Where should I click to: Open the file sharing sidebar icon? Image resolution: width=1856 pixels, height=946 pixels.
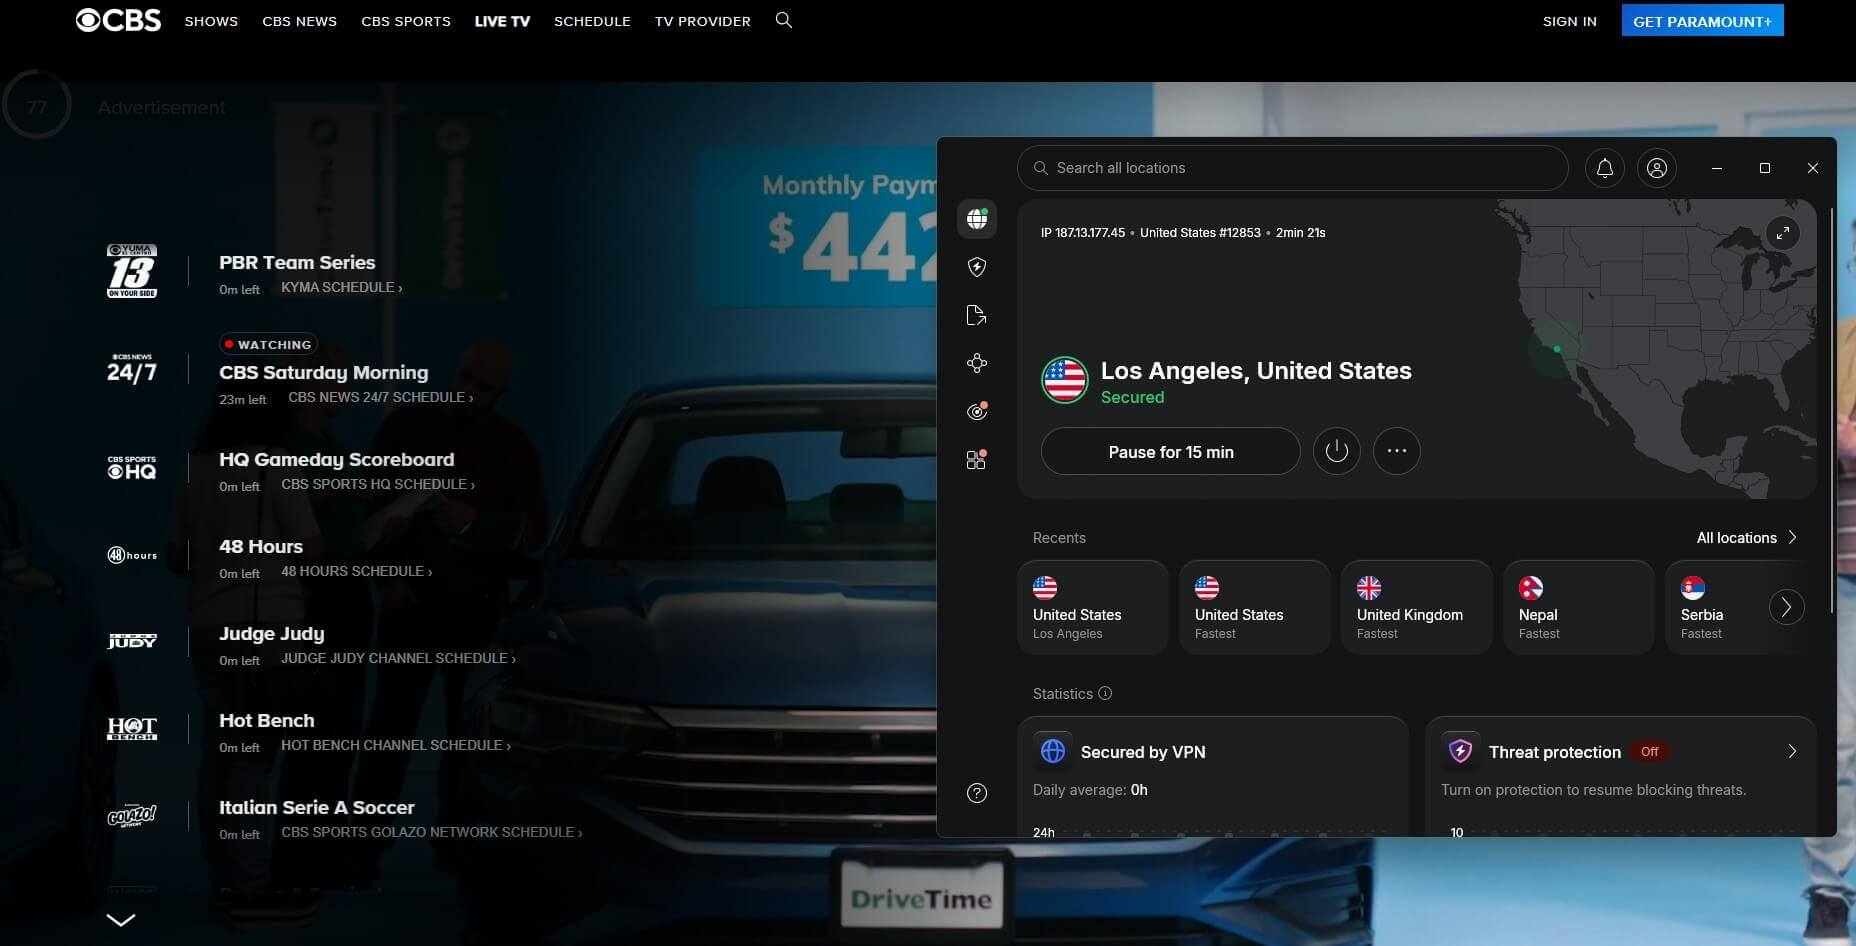[977, 316]
